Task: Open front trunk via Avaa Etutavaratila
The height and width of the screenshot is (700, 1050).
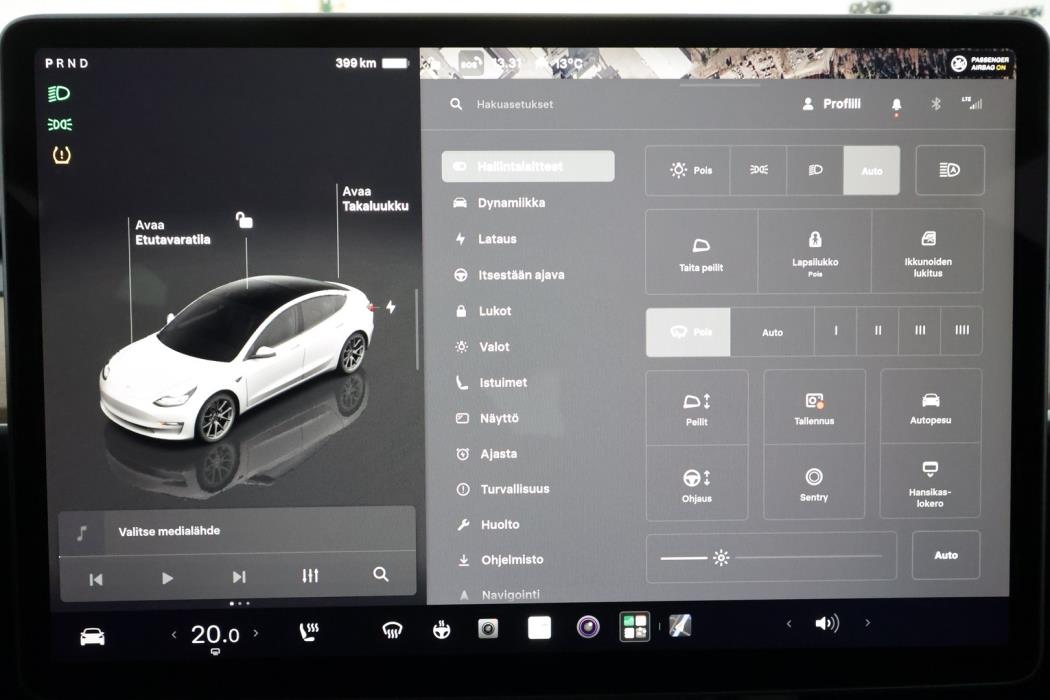Action: coord(173,232)
